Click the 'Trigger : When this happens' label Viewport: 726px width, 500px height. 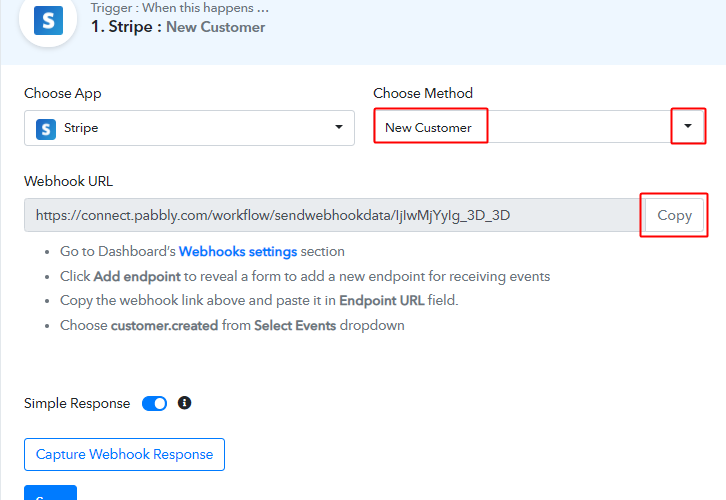pos(180,8)
